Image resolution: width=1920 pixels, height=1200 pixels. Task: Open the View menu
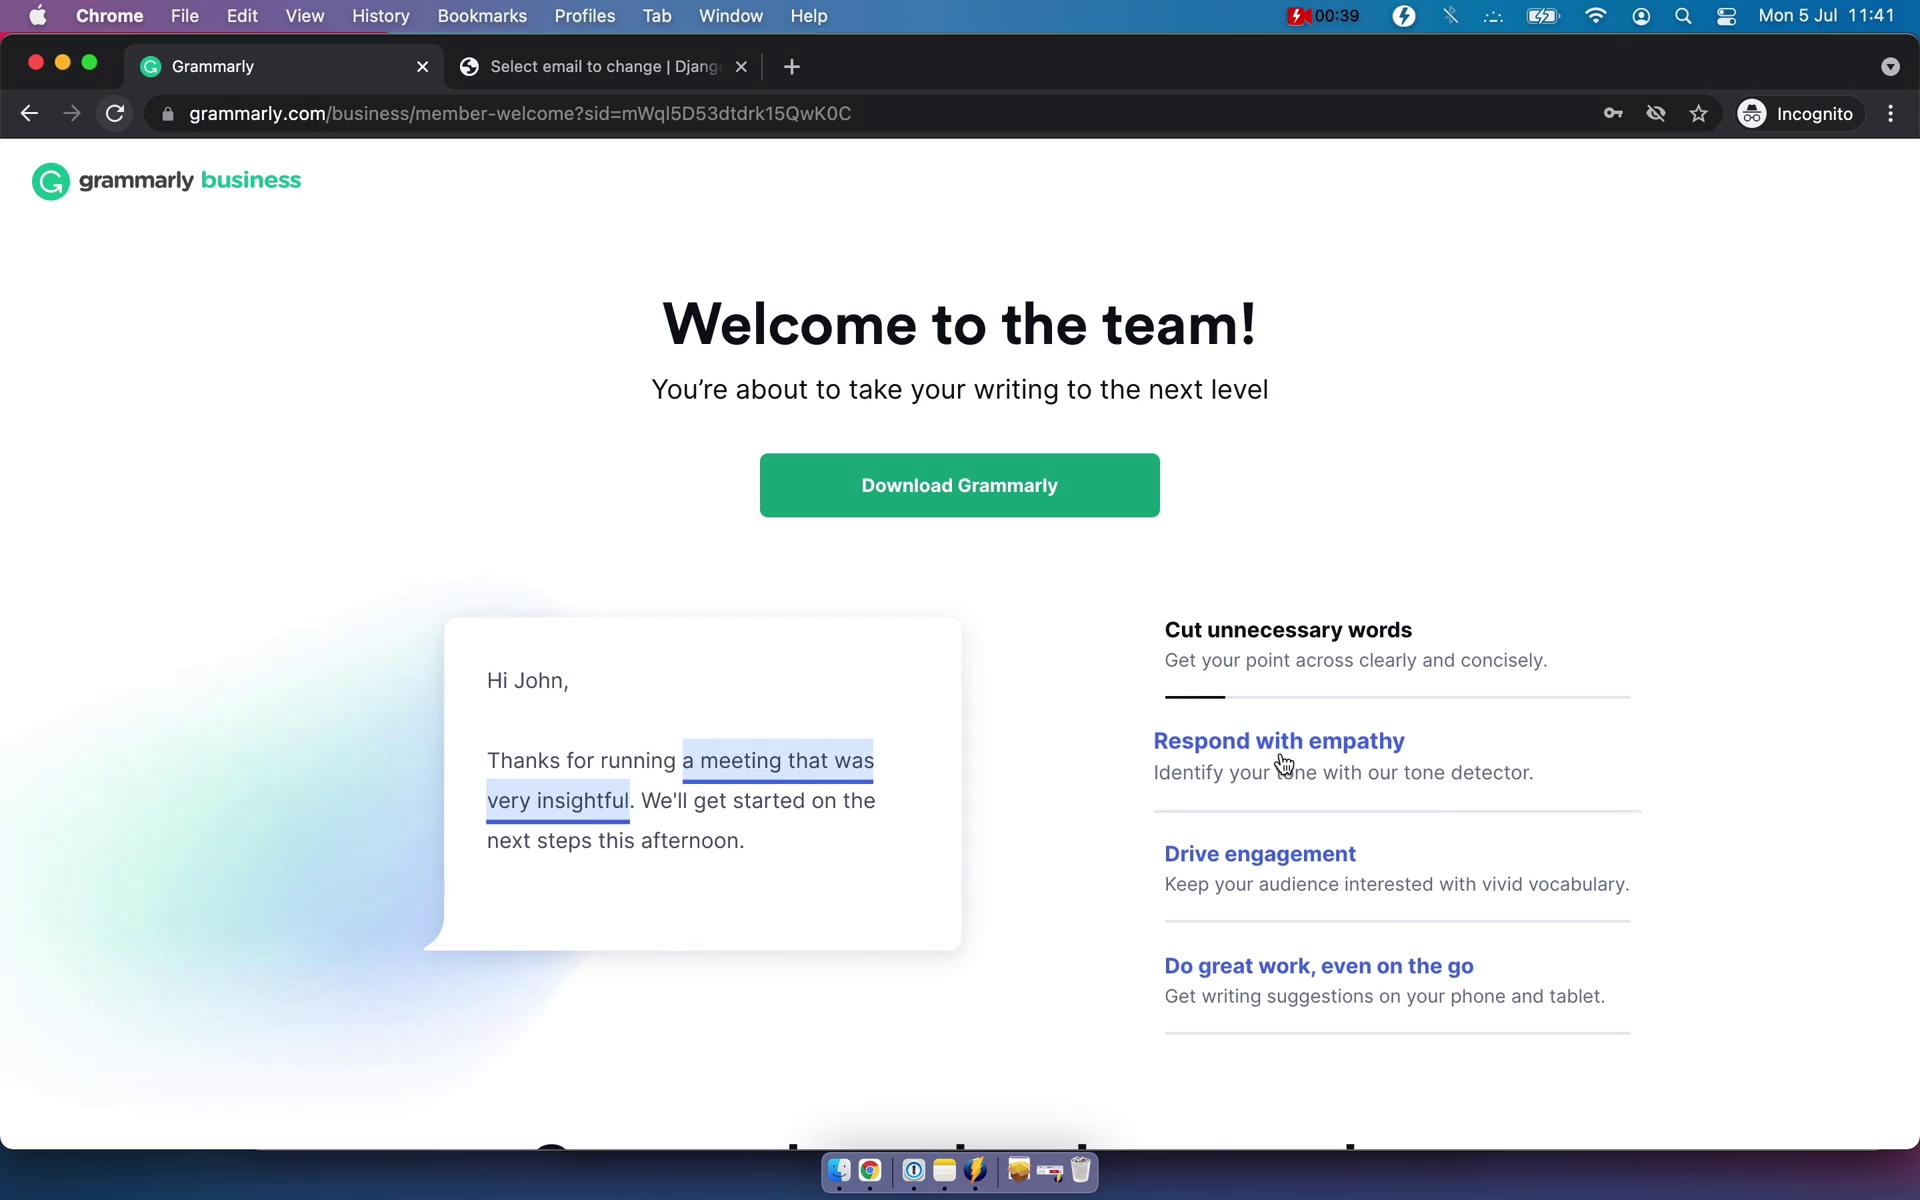point(305,16)
